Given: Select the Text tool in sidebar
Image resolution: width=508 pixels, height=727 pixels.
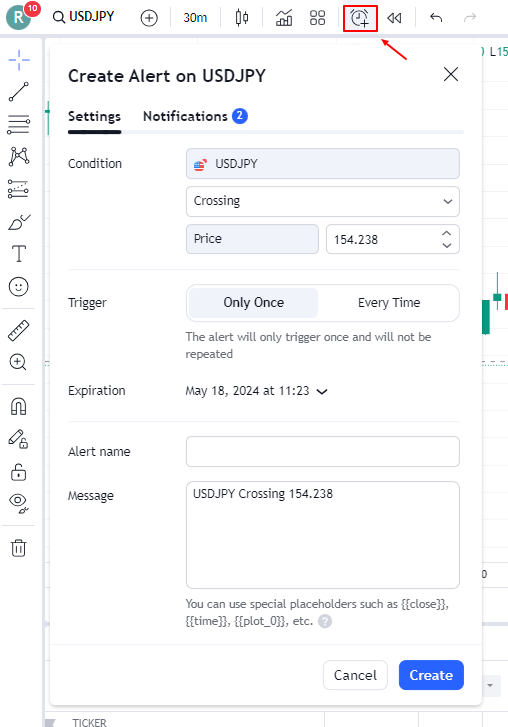Looking at the screenshot, I should (19, 254).
